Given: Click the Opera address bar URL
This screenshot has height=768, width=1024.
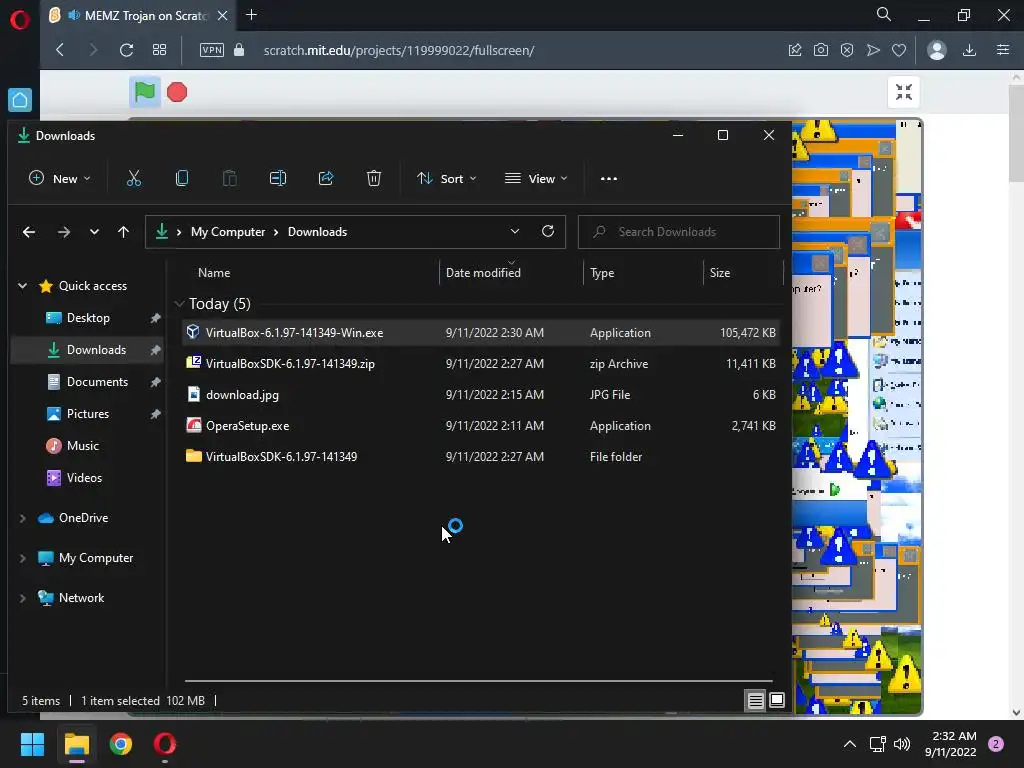Looking at the screenshot, I should [x=399, y=50].
